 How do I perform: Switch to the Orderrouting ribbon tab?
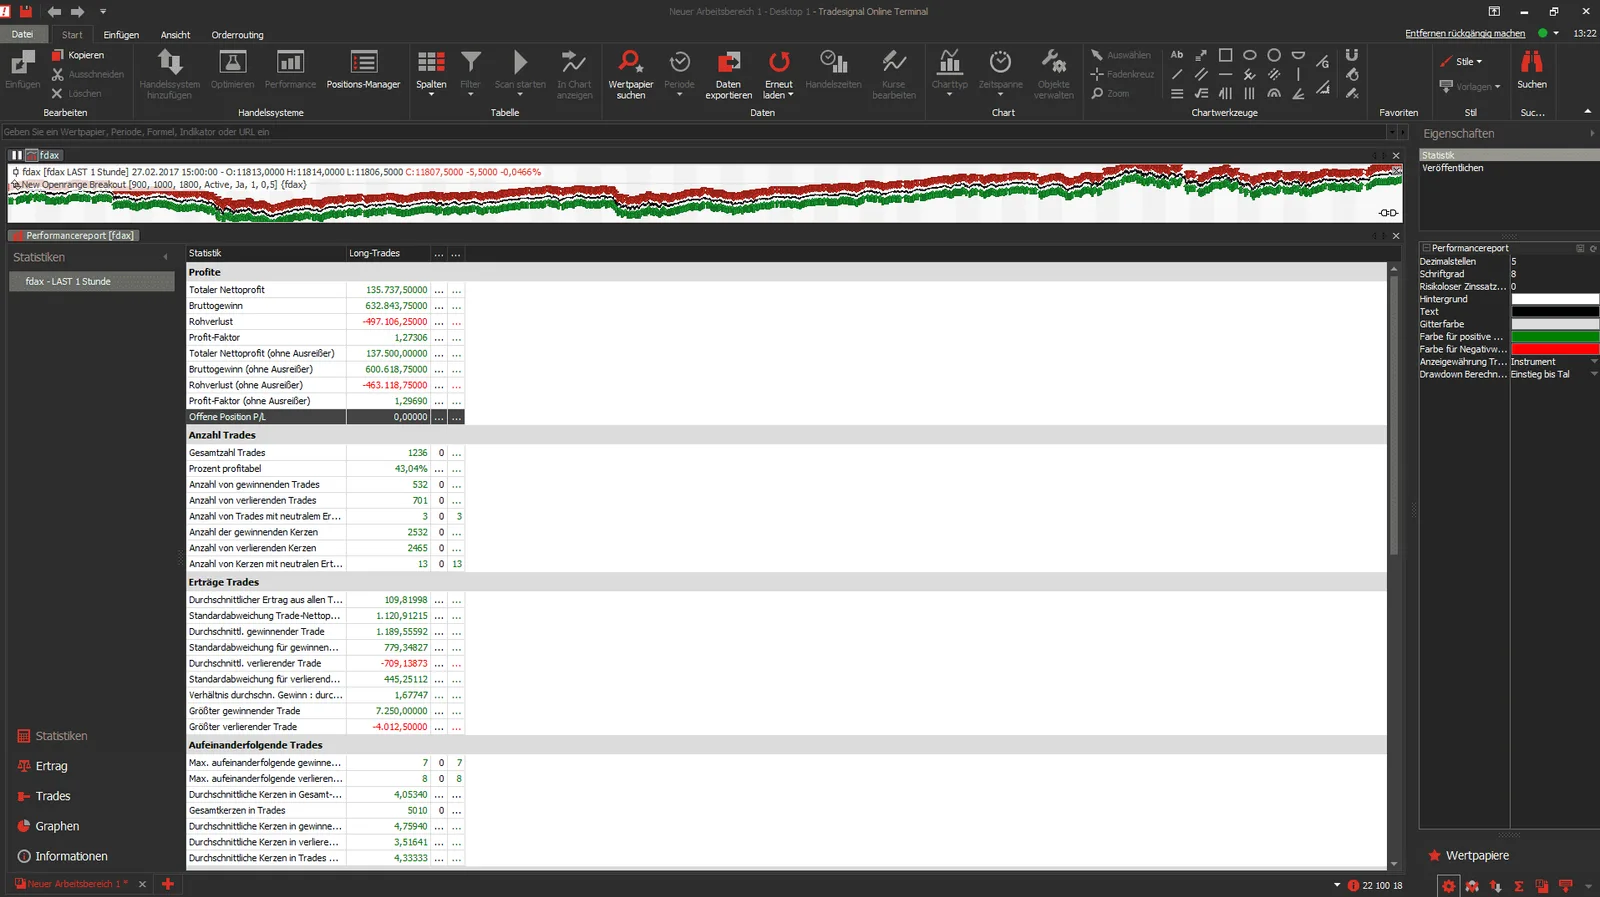click(x=237, y=35)
